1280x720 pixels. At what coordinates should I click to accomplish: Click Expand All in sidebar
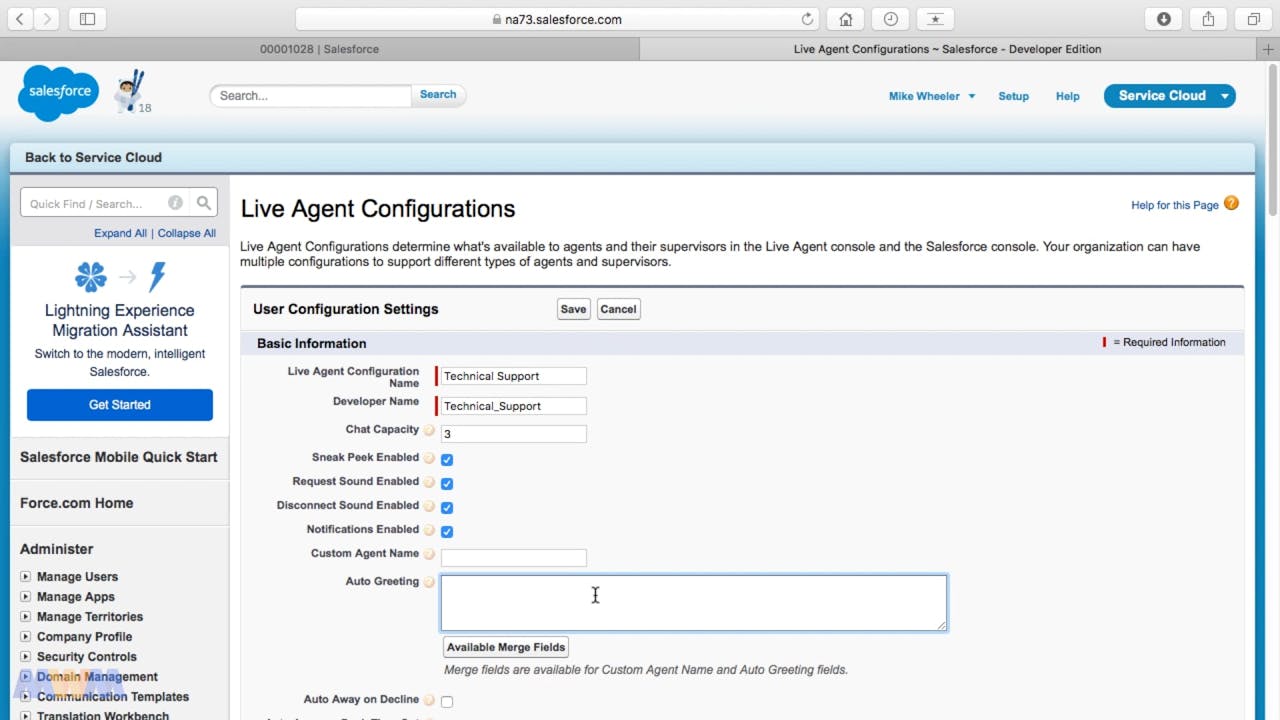point(120,233)
